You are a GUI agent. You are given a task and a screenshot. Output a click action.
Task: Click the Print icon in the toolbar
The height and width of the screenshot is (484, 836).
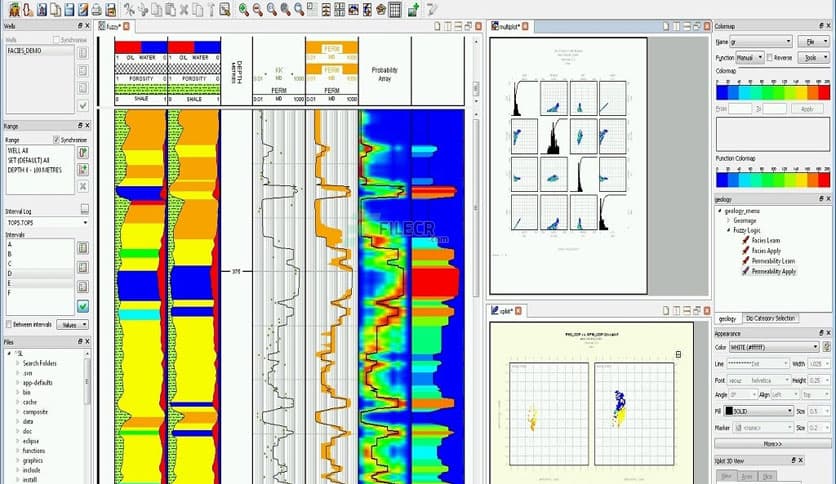(x=97, y=10)
